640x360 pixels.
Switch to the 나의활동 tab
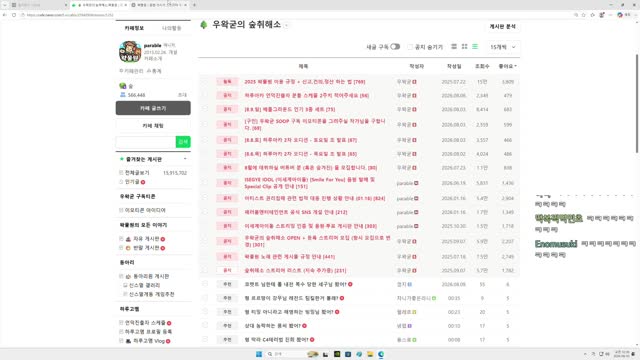[171, 28]
